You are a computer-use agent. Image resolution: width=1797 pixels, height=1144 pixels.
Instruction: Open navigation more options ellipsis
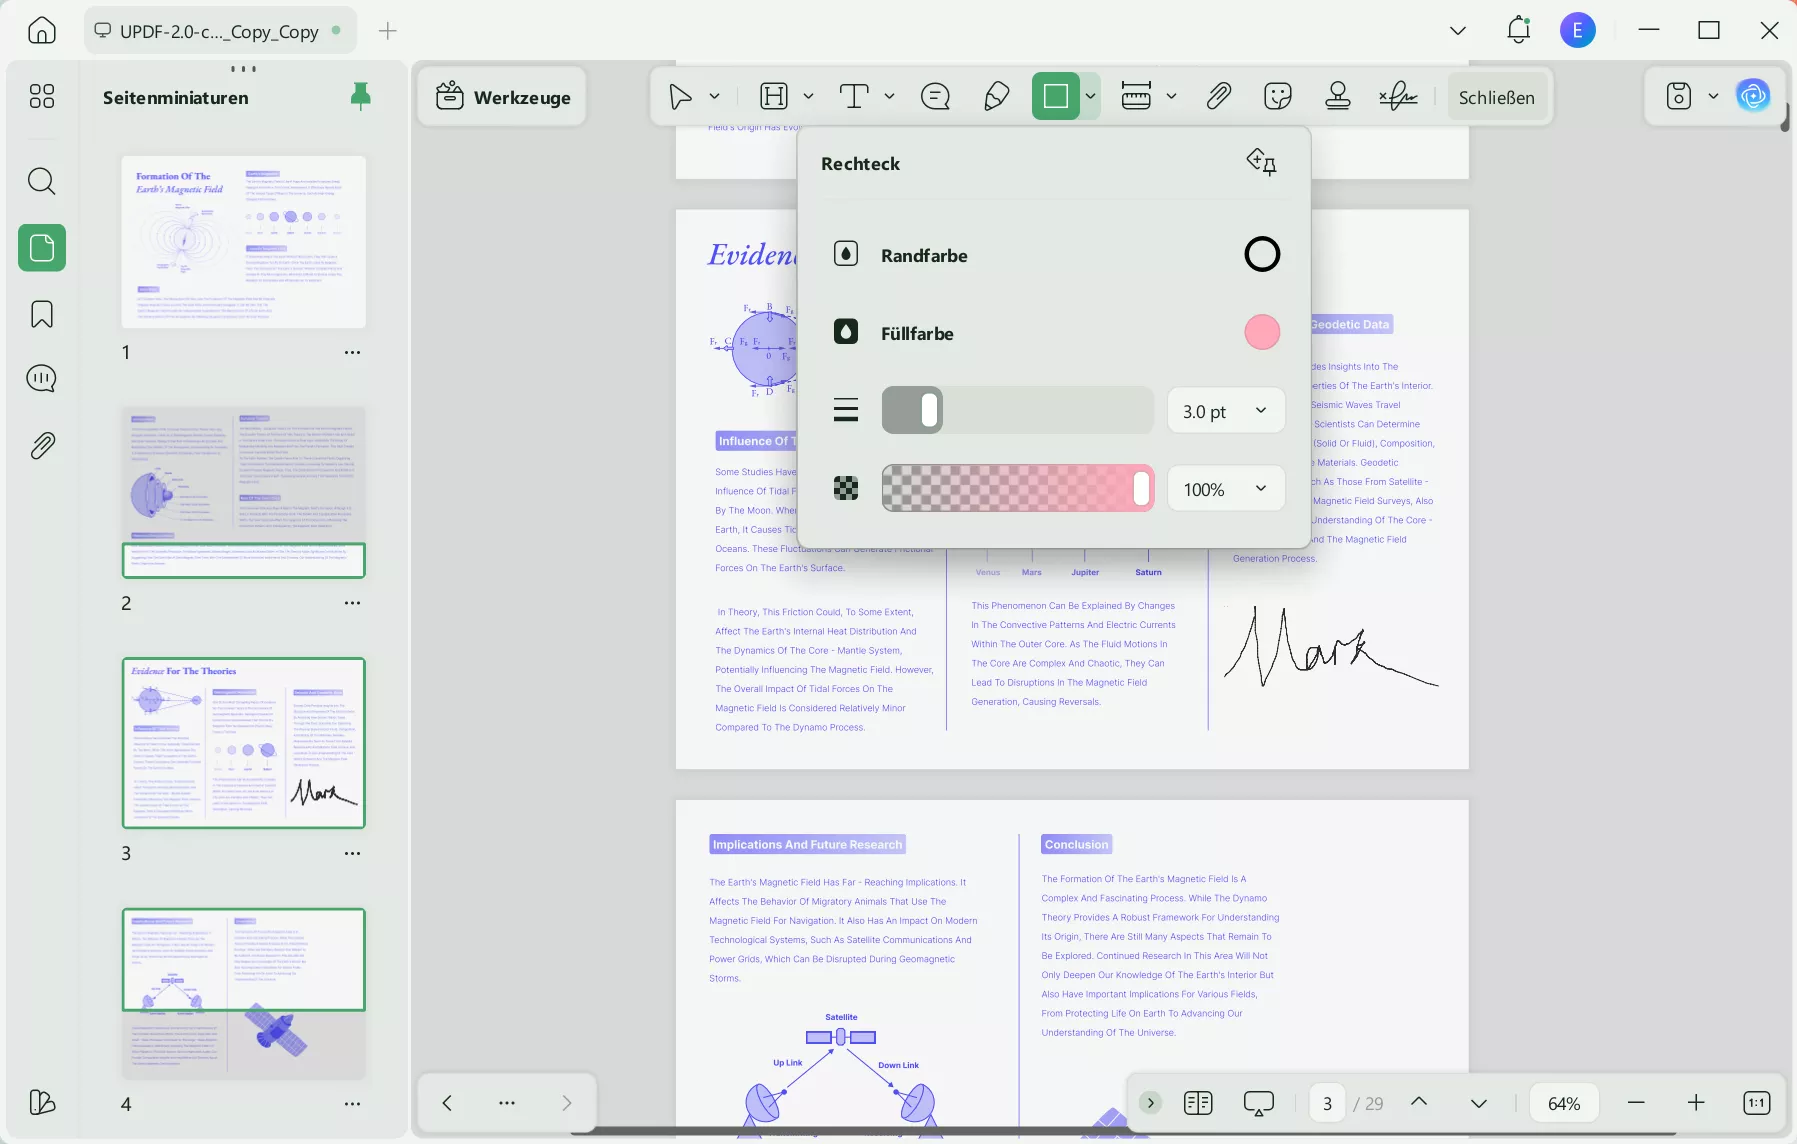[x=507, y=1103]
